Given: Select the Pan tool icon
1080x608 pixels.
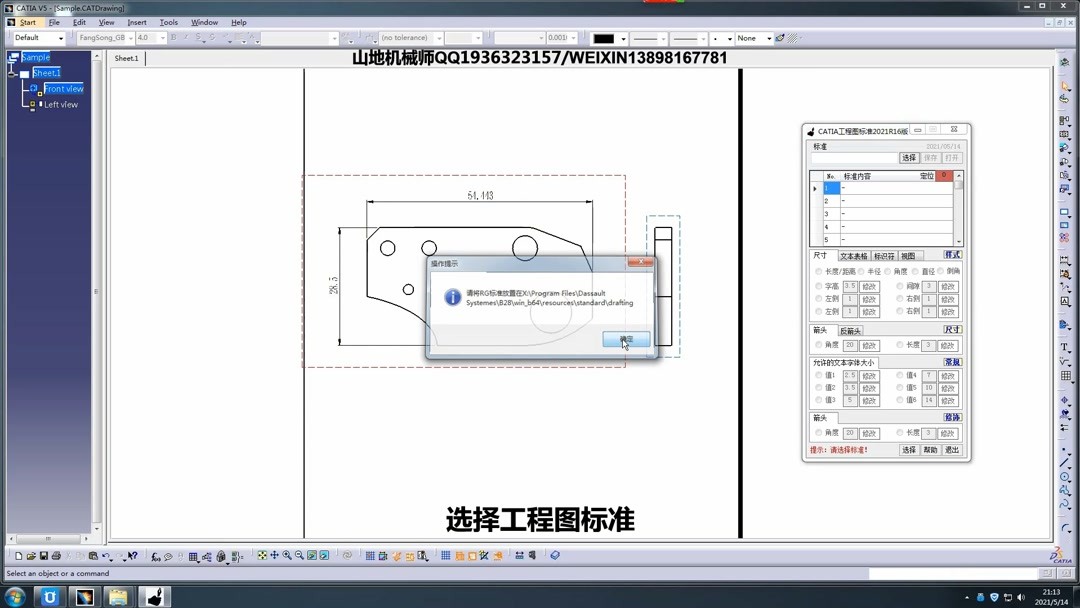Looking at the screenshot, I should 275,555.
